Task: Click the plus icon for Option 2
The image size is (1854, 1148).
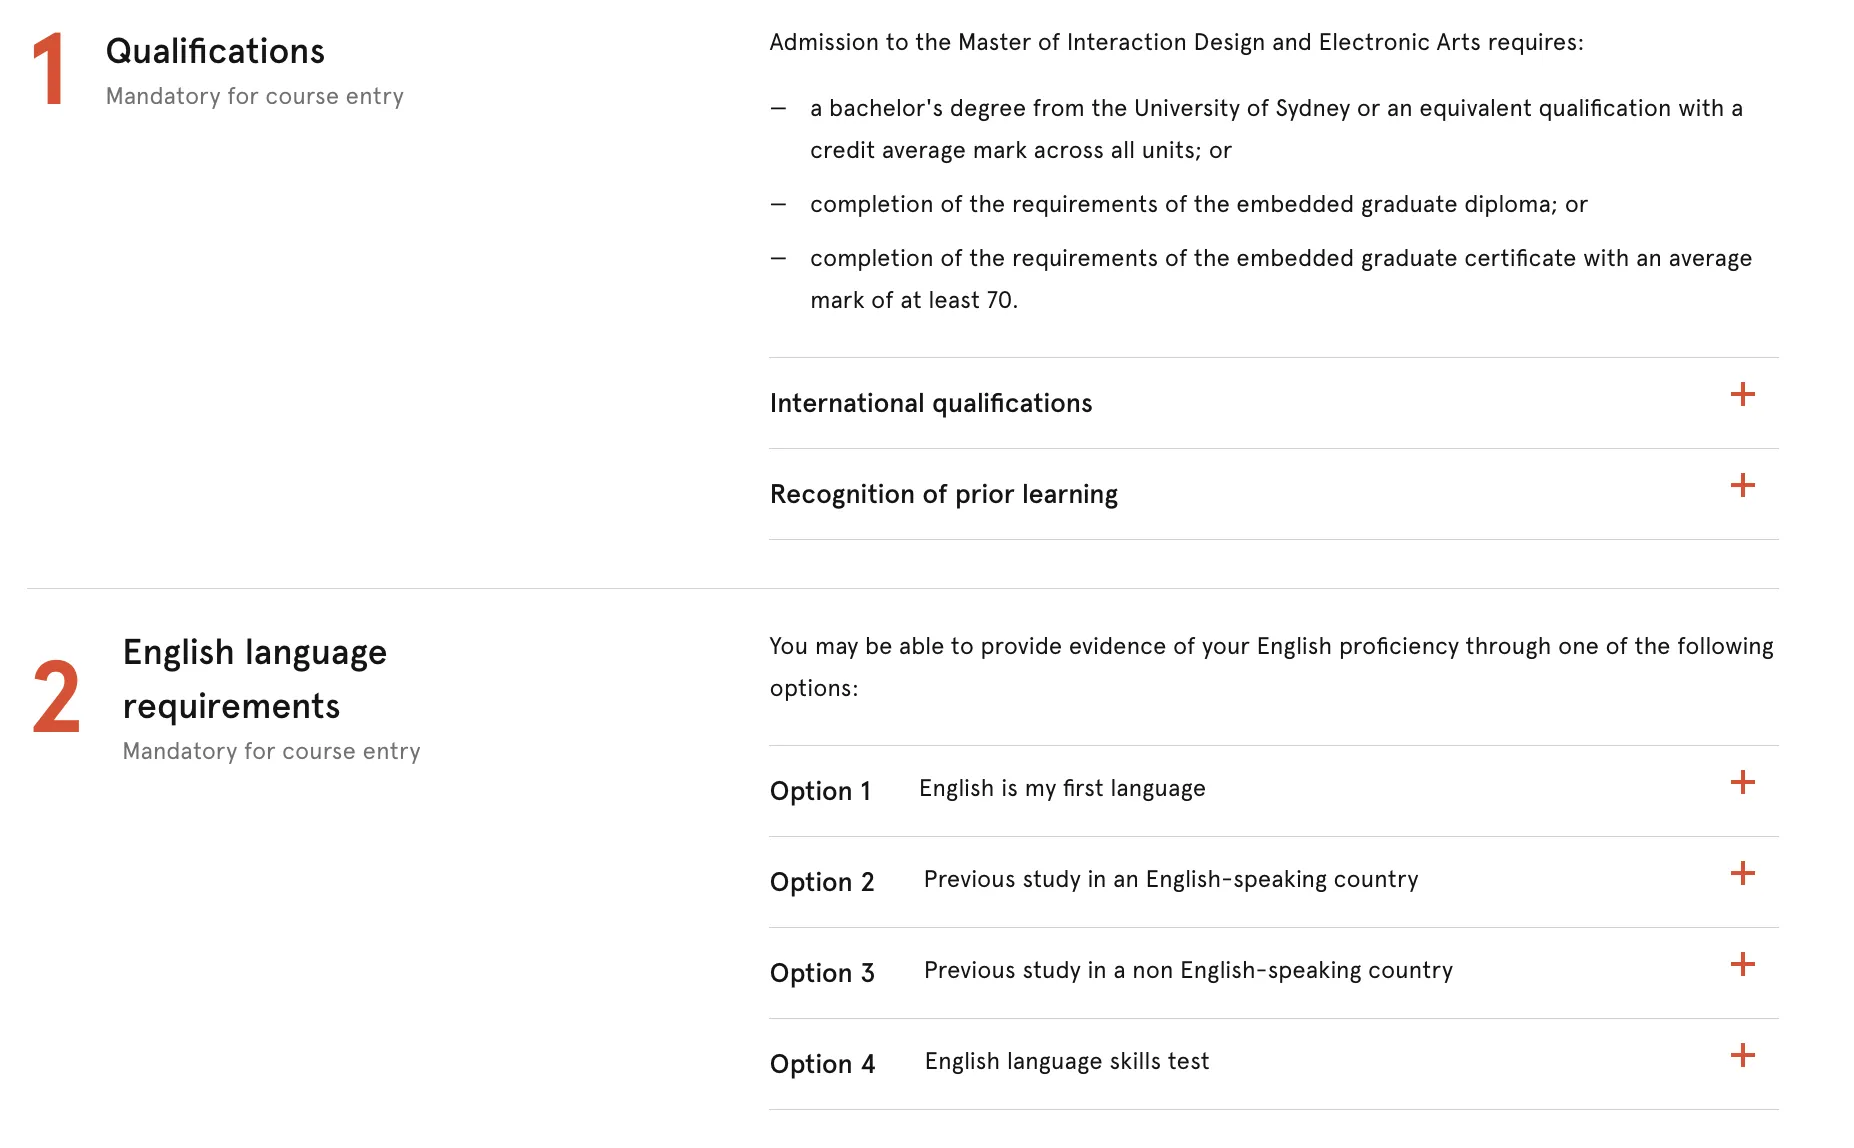Action: 1742,873
